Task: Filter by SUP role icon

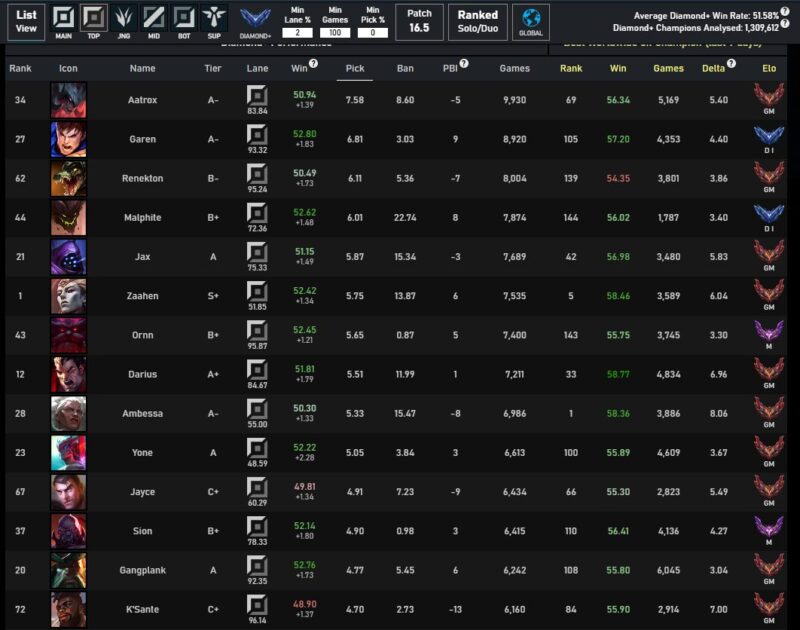Action: tap(213, 19)
